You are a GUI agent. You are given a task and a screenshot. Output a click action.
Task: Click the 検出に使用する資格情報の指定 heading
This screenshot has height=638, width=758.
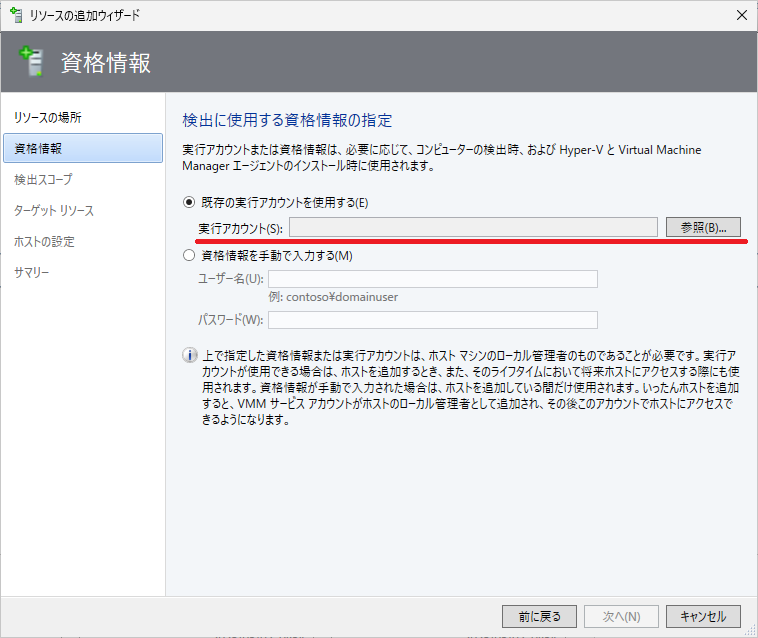coord(287,120)
